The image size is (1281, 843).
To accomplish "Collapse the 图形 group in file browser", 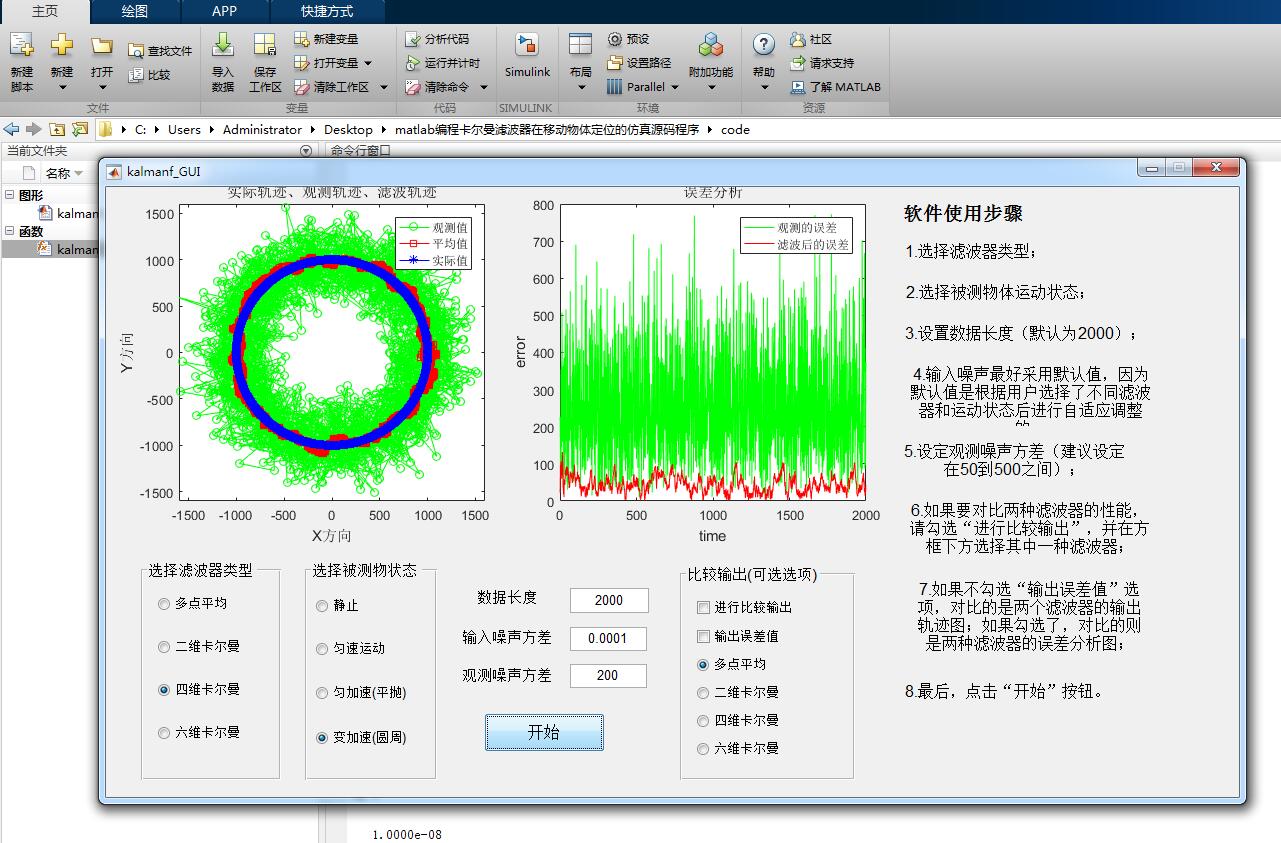I will click(10, 195).
